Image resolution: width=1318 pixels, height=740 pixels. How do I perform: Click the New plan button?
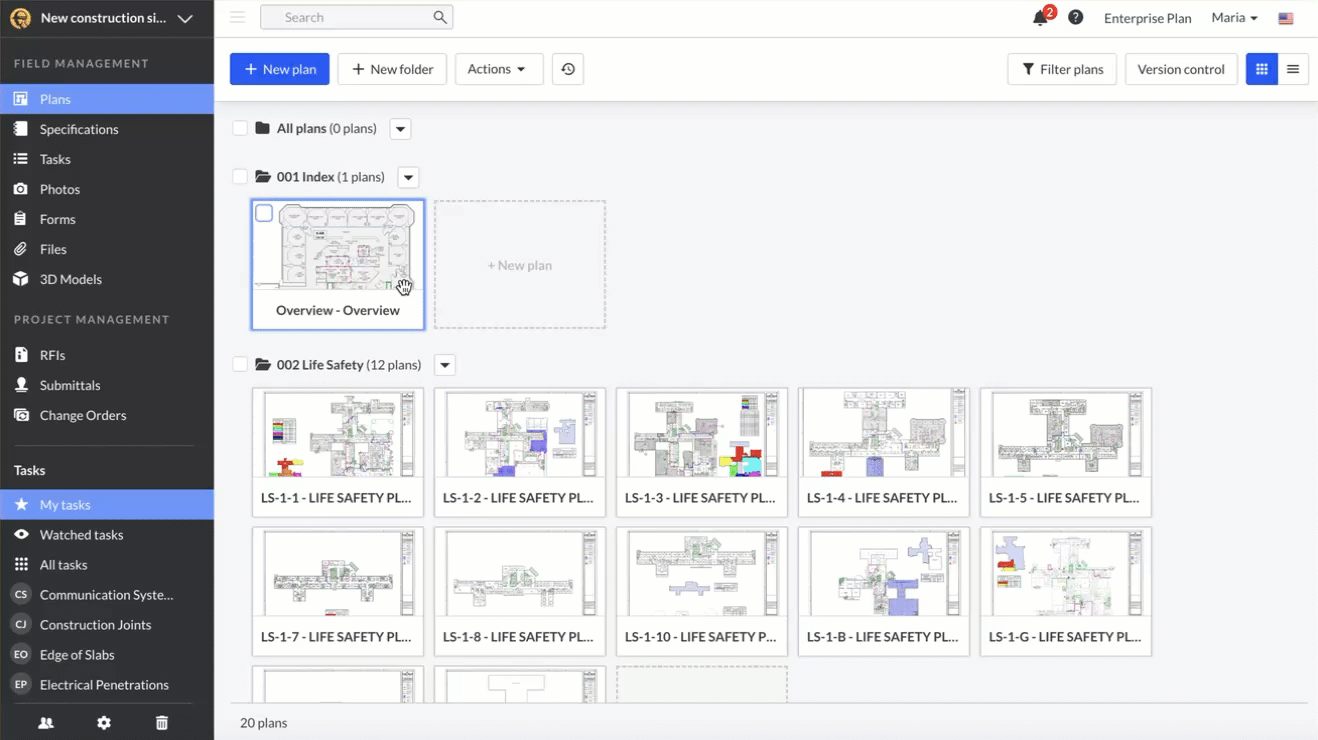[x=280, y=69]
